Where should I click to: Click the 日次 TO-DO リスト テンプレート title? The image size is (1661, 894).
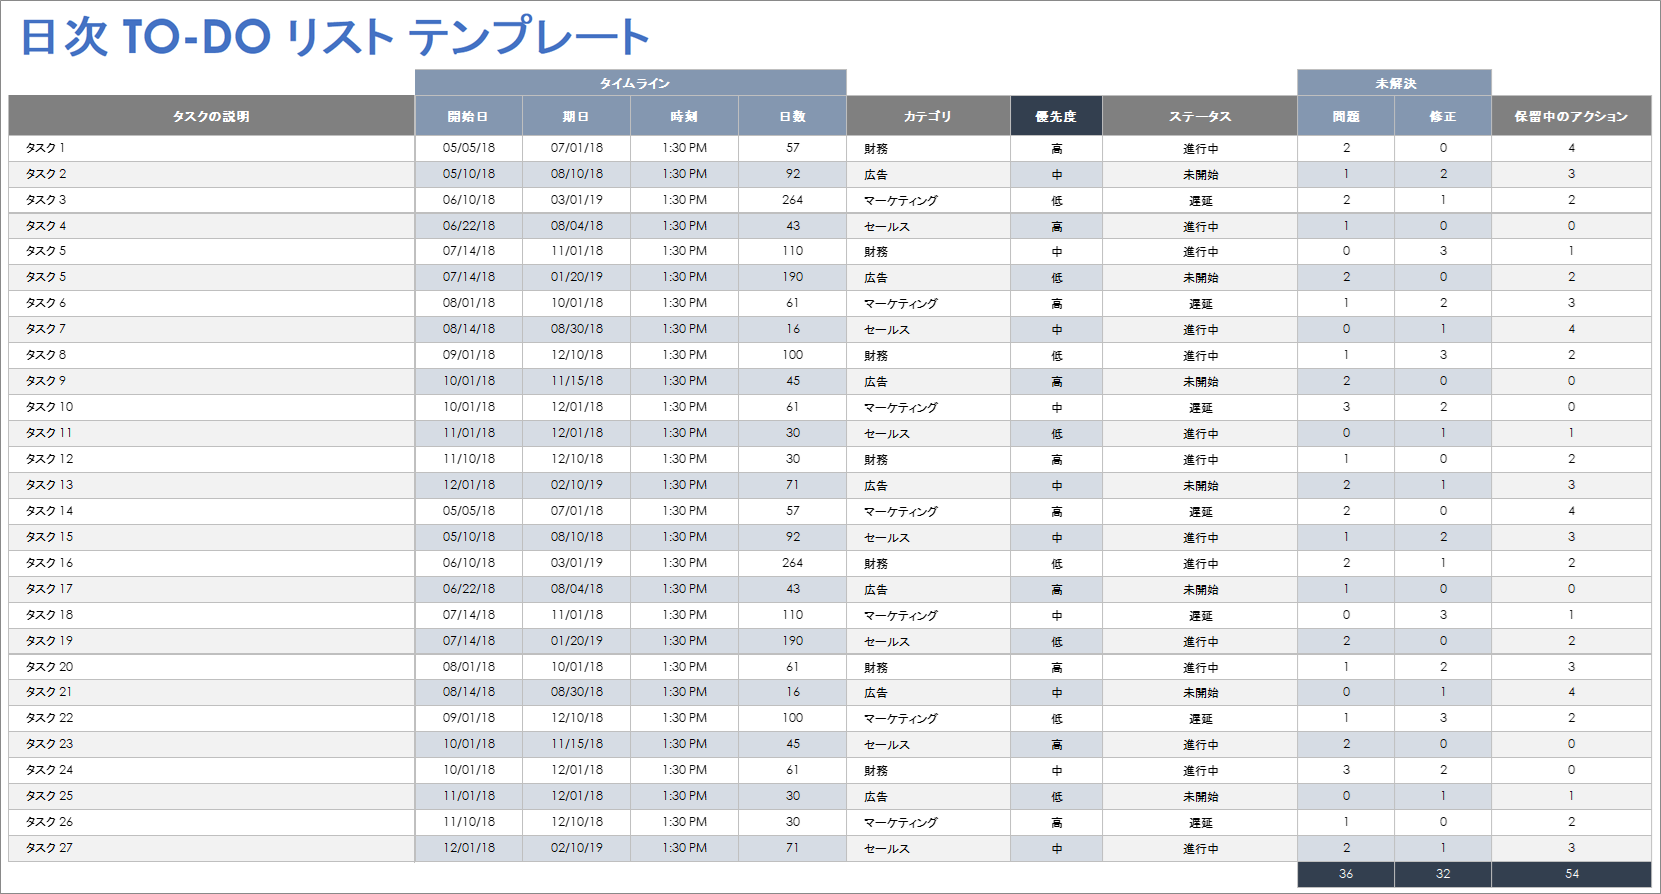click(x=335, y=37)
